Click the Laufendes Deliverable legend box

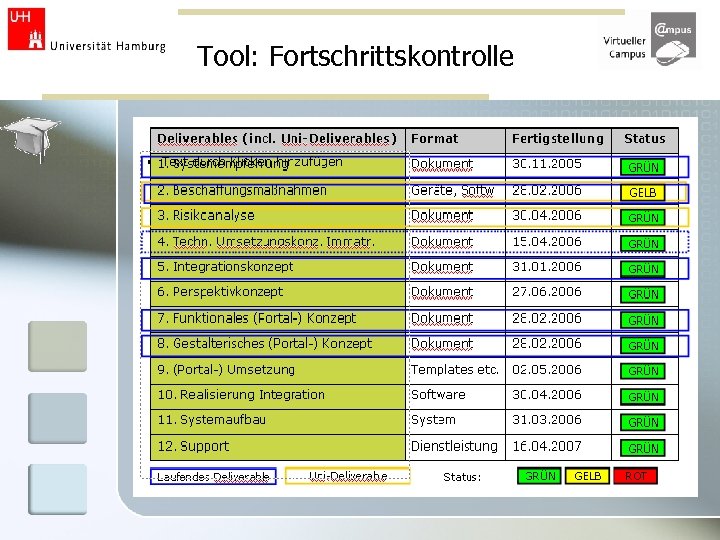click(x=213, y=477)
